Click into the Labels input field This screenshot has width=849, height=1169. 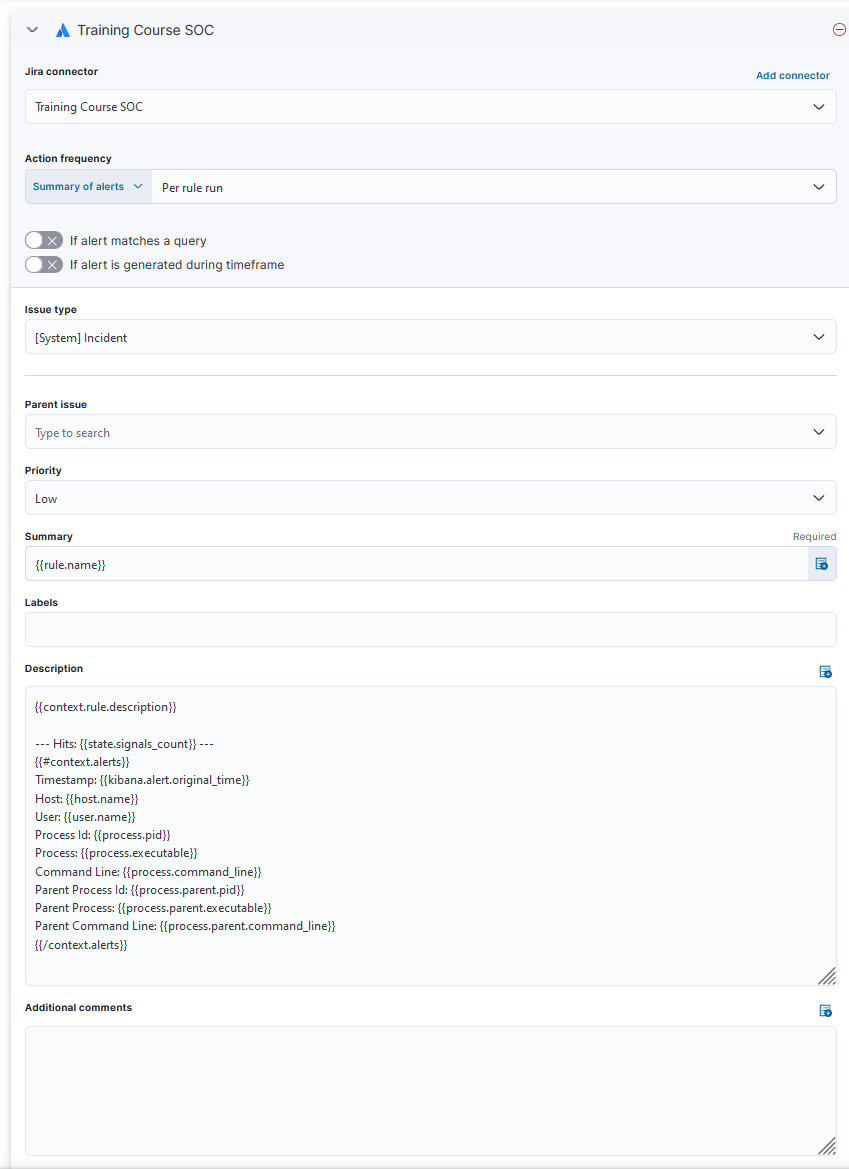click(430, 629)
